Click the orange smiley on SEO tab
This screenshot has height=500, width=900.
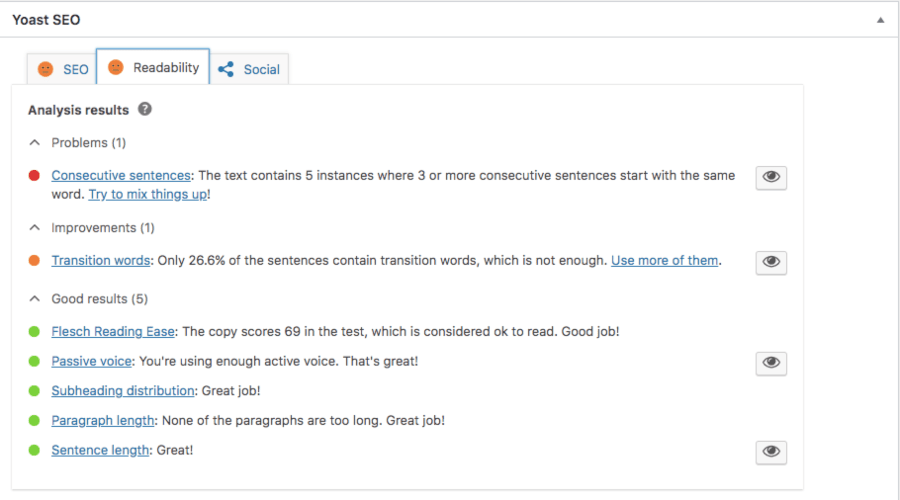pos(45,69)
